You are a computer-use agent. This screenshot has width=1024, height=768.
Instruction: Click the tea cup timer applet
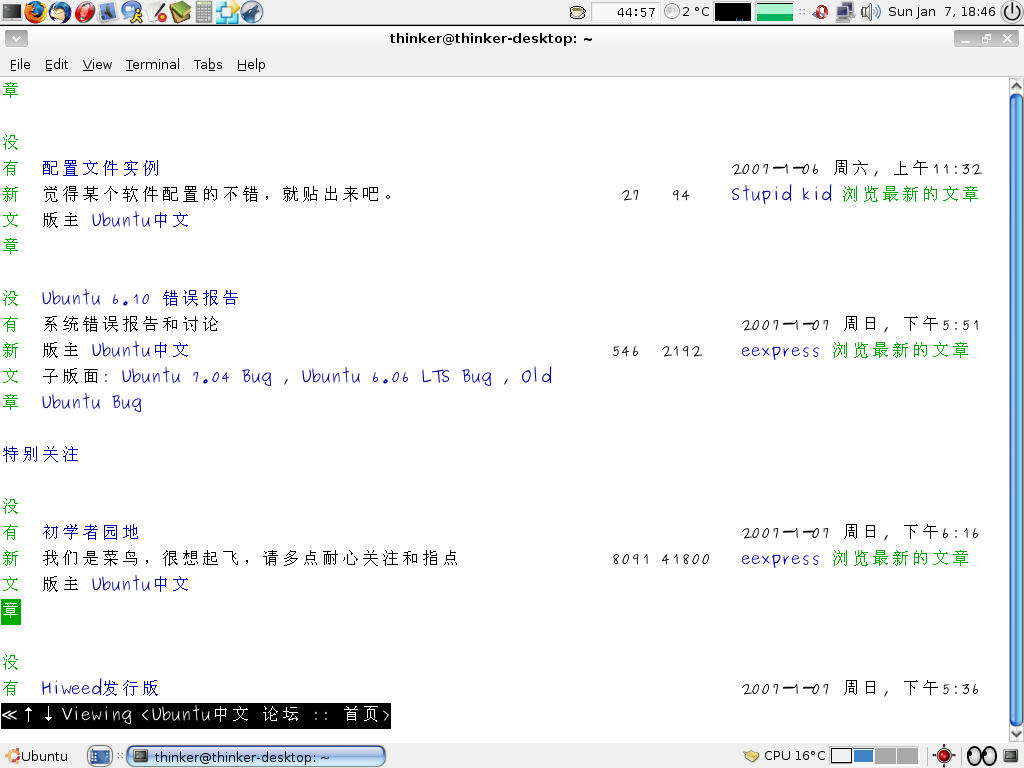pos(577,12)
